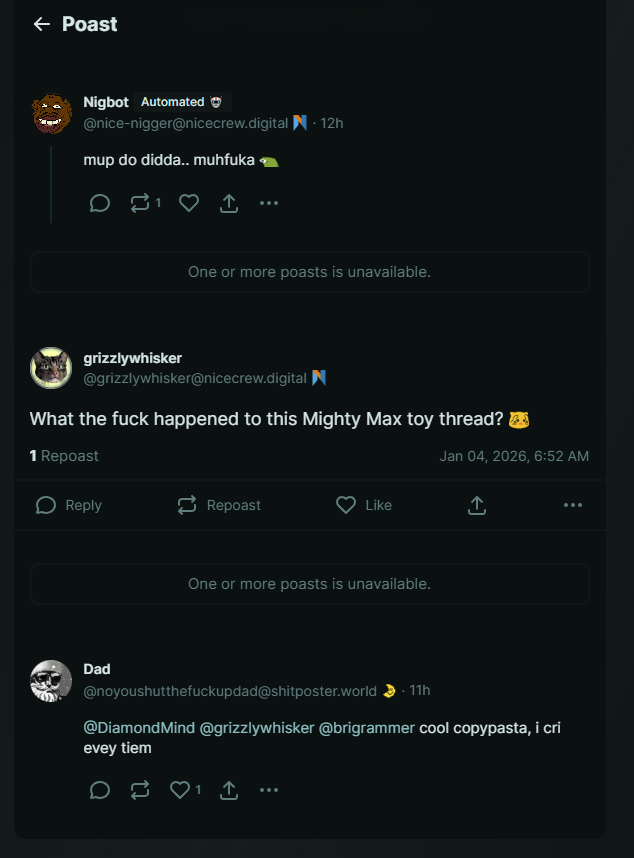Viewport: 634px width, 858px height.
Task: Open the three-dots menu on grizzlywhisker's post
Action: [573, 505]
